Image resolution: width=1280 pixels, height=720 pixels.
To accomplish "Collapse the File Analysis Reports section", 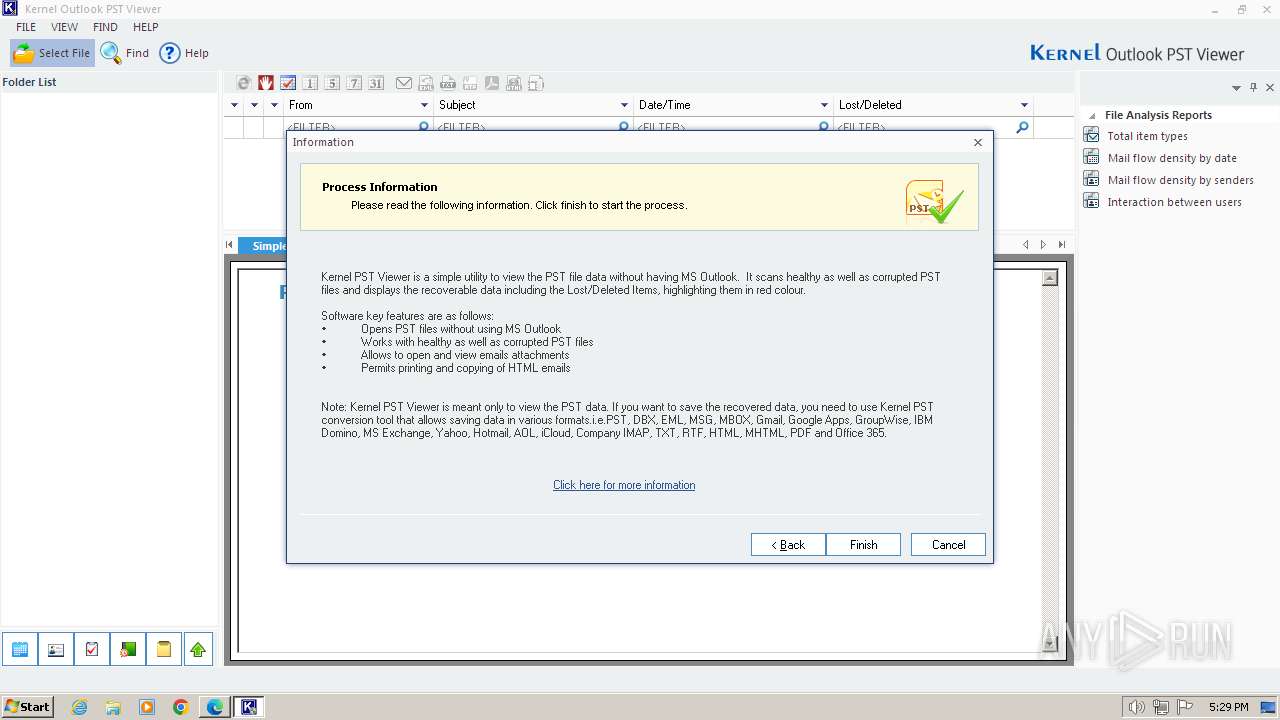I will [x=1093, y=116].
